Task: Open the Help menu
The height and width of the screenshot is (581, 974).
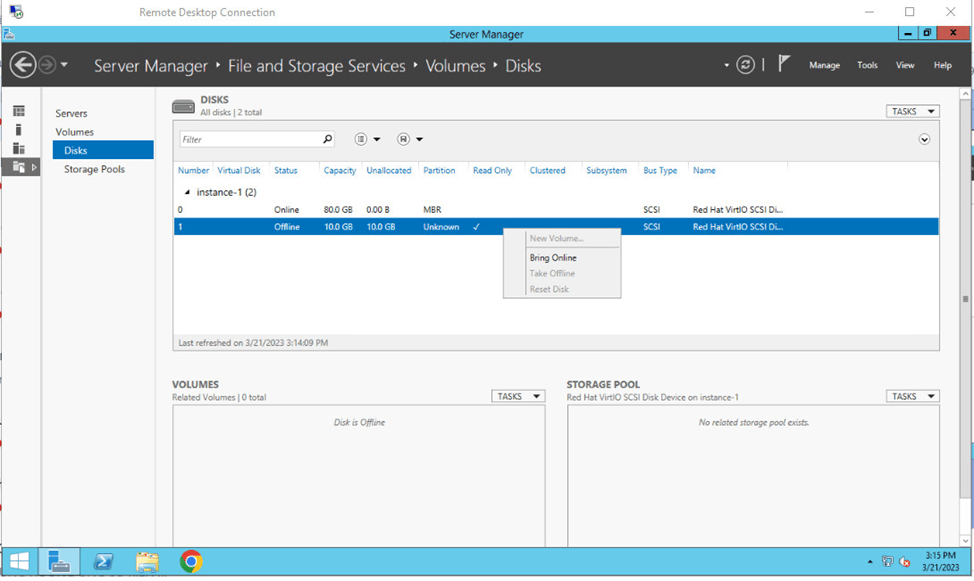Action: click(x=942, y=65)
